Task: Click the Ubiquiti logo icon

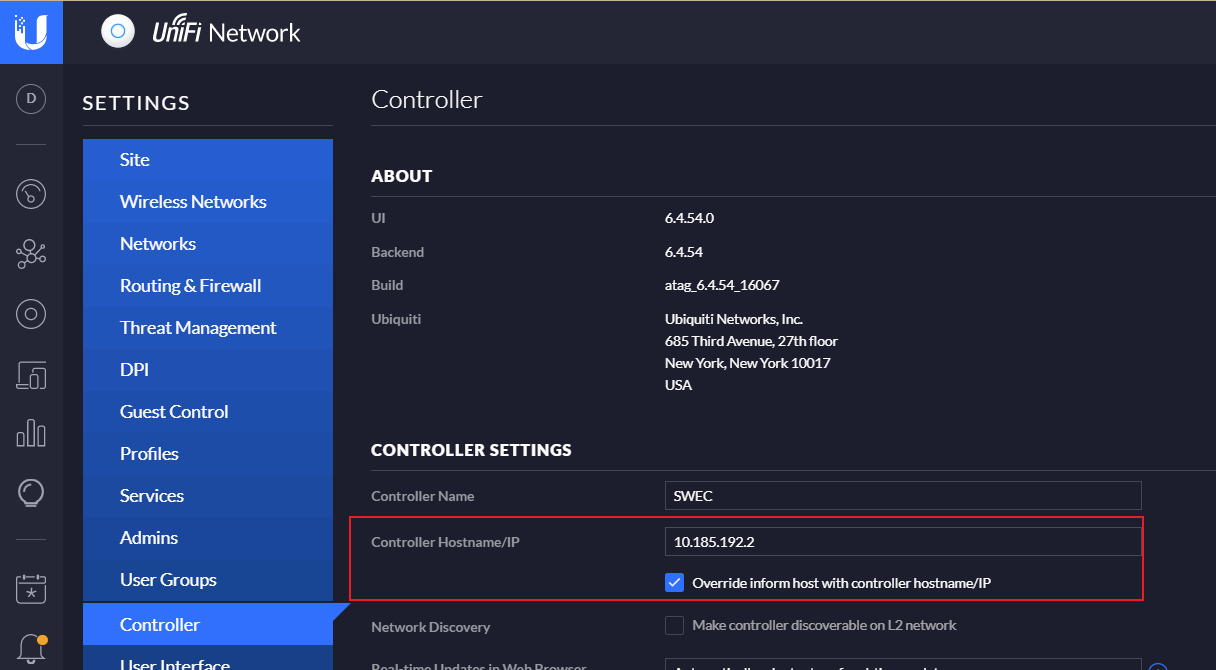Action: [31, 32]
